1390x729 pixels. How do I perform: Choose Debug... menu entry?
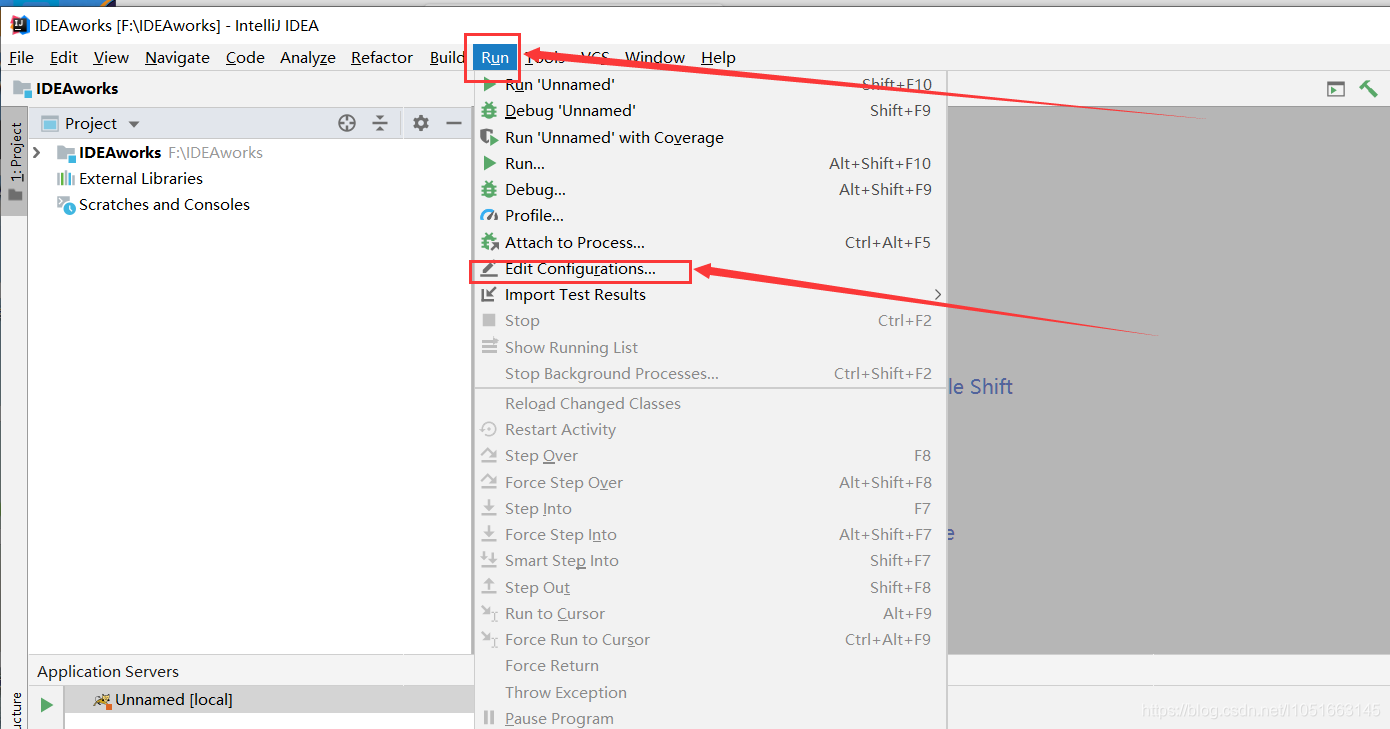pos(710,189)
